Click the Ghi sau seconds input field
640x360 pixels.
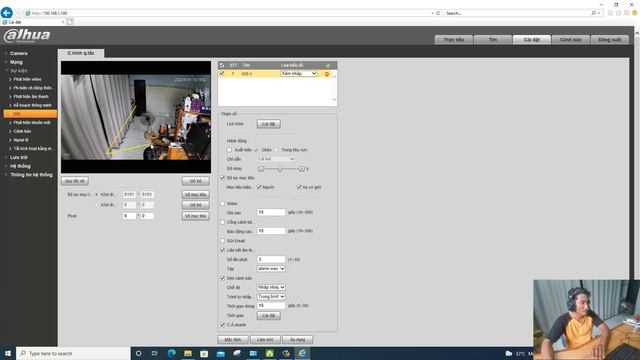271,212
